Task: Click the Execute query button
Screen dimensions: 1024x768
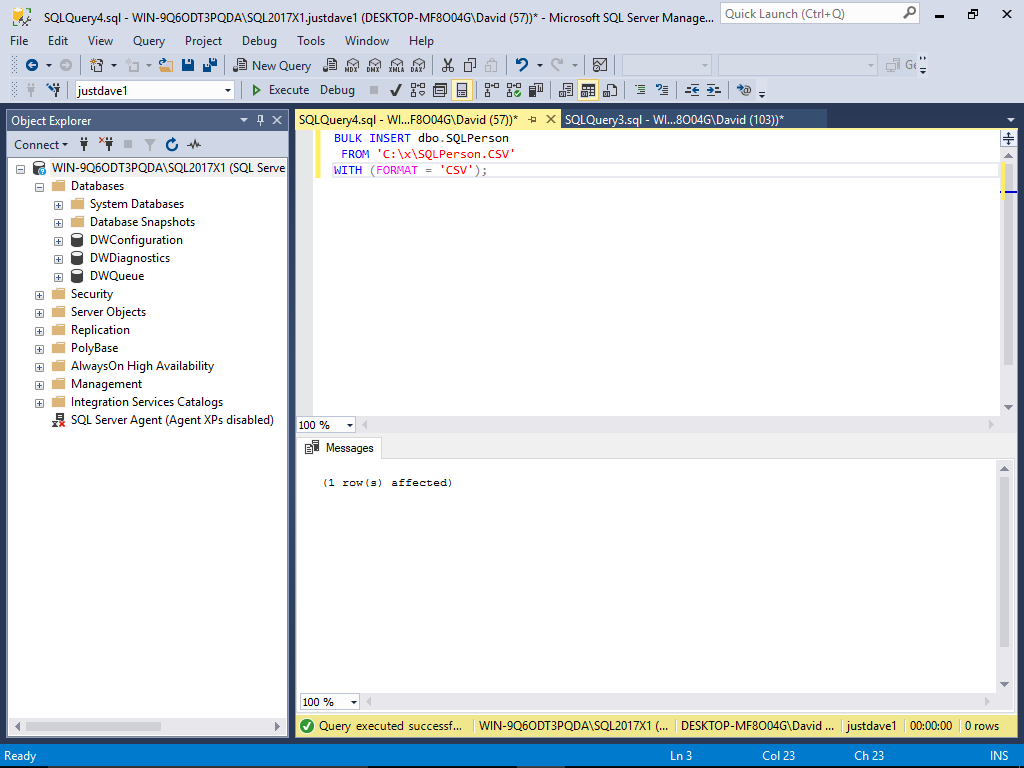Action: (280, 90)
